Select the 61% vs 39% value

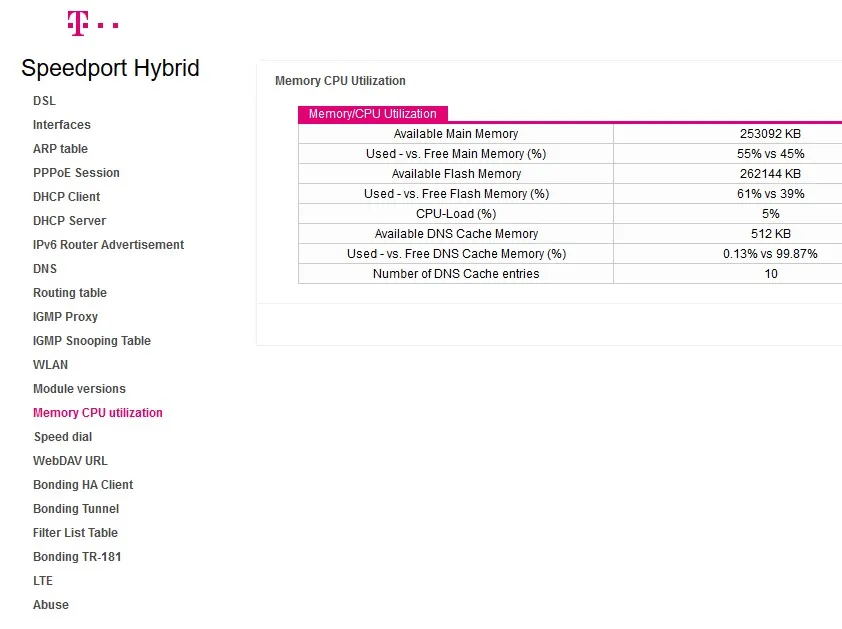tap(770, 194)
